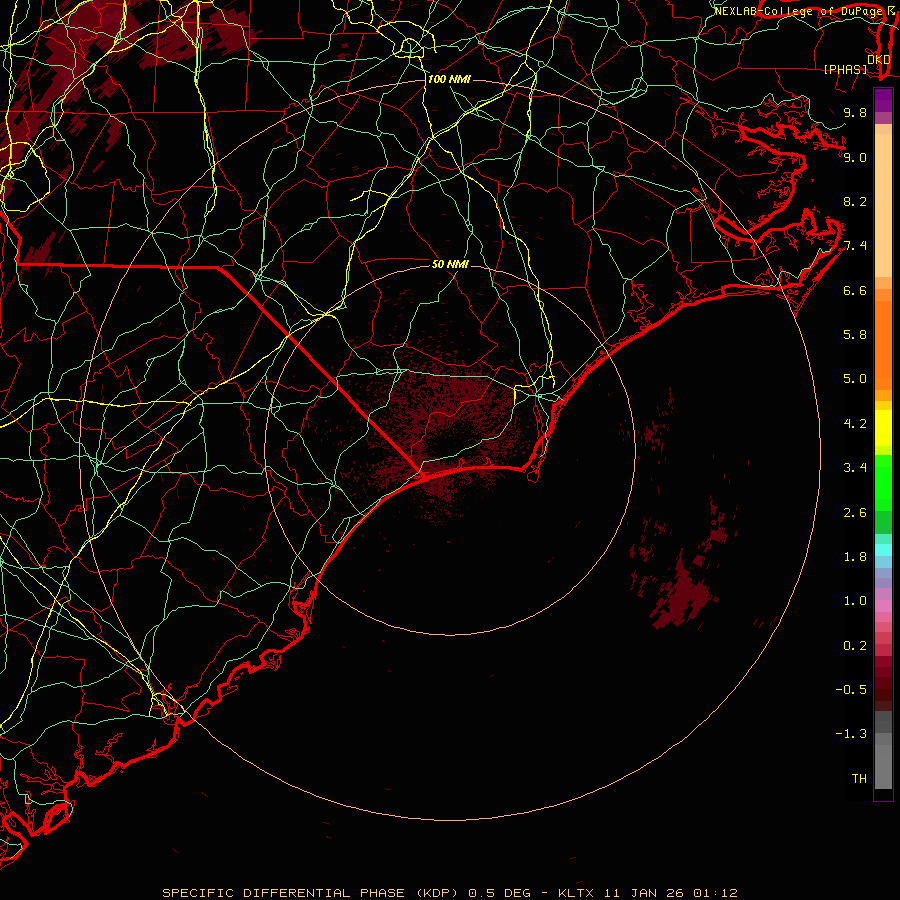
Task: Click the SPECIFIC DIFFERENTIAL PHASE (KDP) caption title
Action: click(311, 893)
